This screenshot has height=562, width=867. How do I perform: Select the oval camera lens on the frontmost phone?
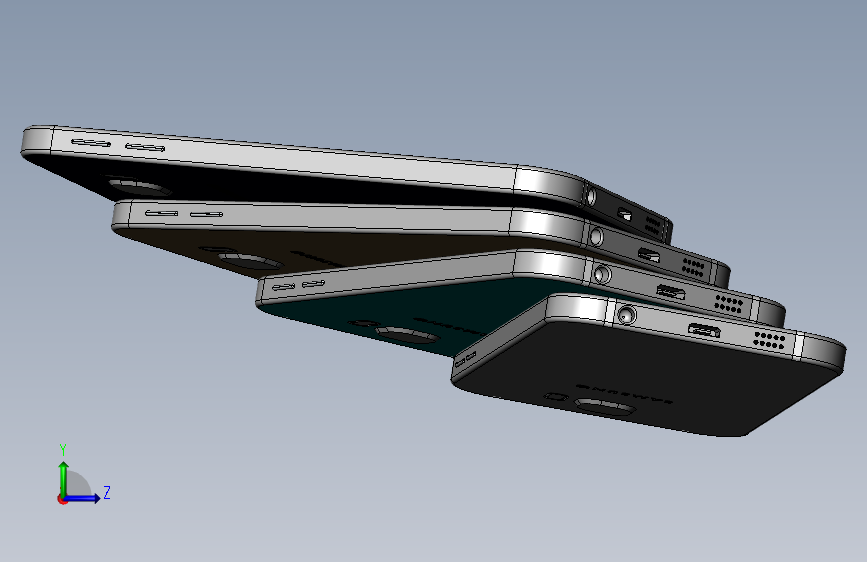605,407
